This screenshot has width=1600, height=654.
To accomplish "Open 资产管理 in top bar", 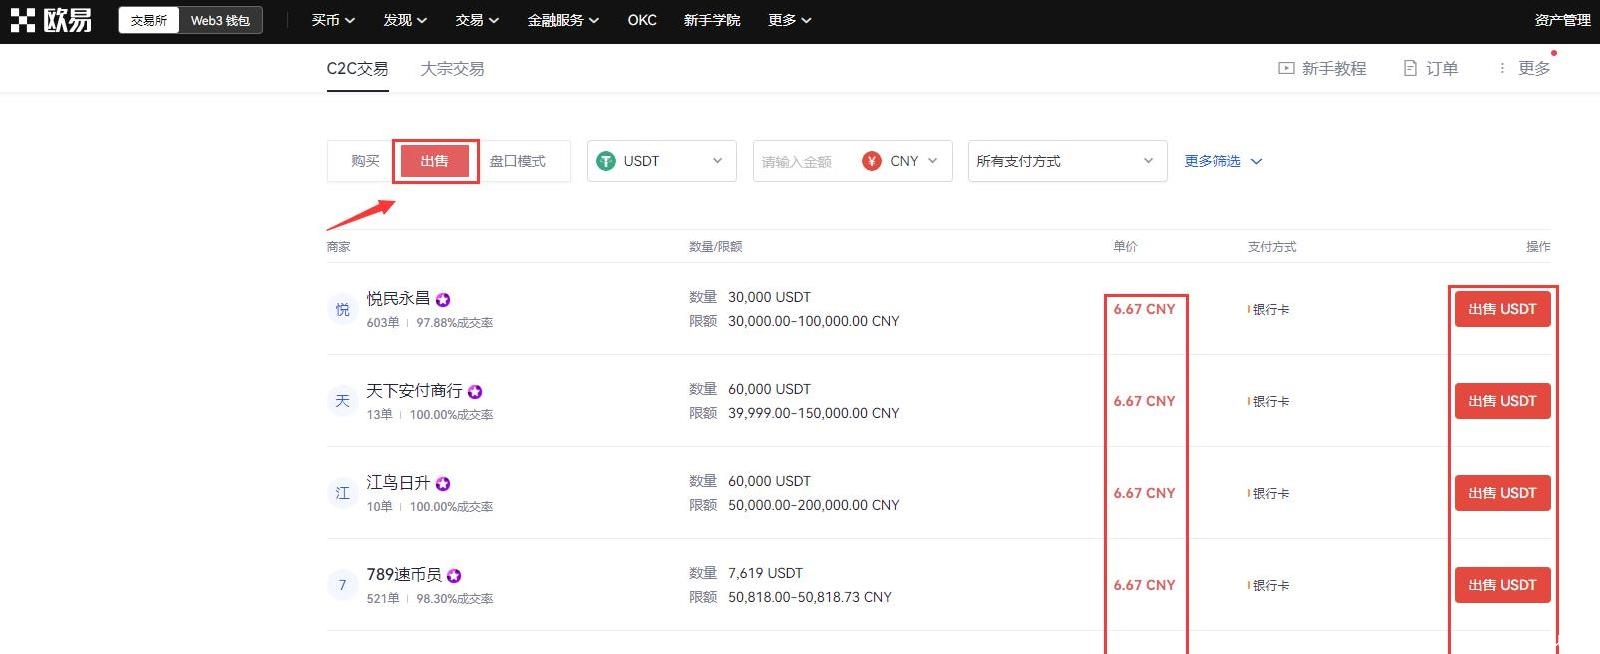I will [x=1562, y=20].
